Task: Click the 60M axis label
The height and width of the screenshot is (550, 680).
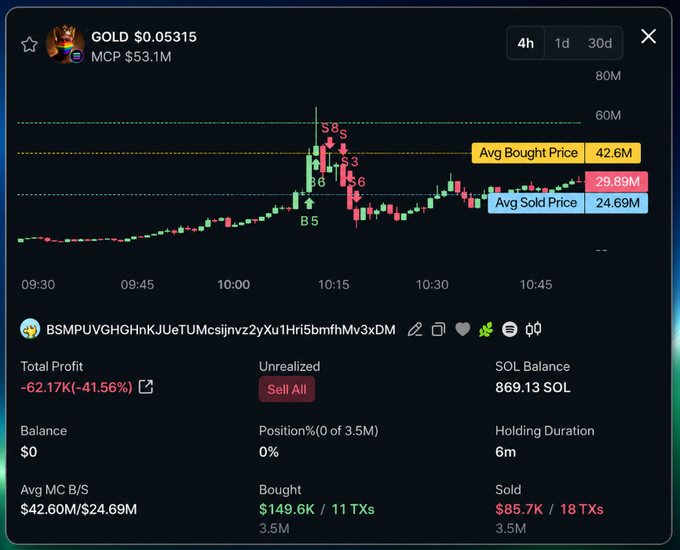Action: point(608,115)
